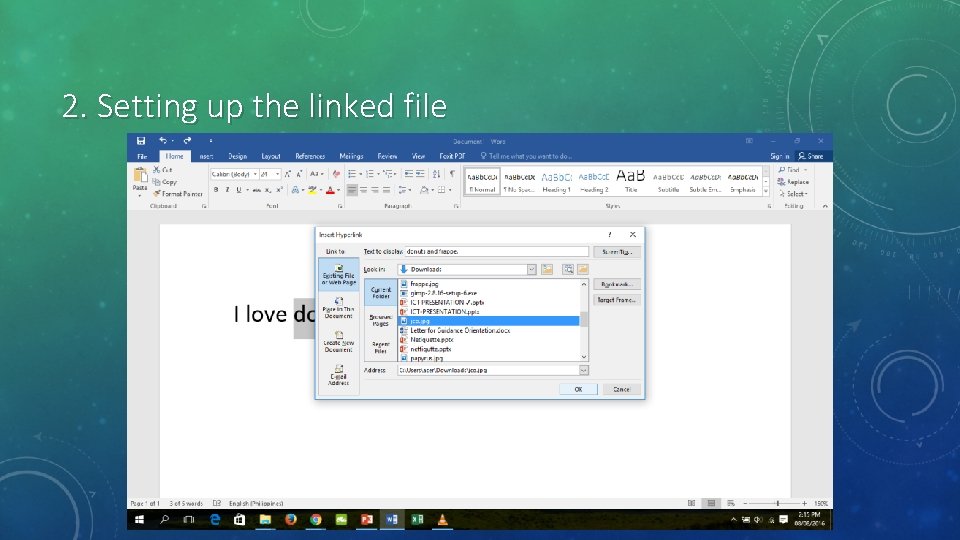Toggle Underline formatting
This screenshot has height=540, width=960.
(239, 190)
